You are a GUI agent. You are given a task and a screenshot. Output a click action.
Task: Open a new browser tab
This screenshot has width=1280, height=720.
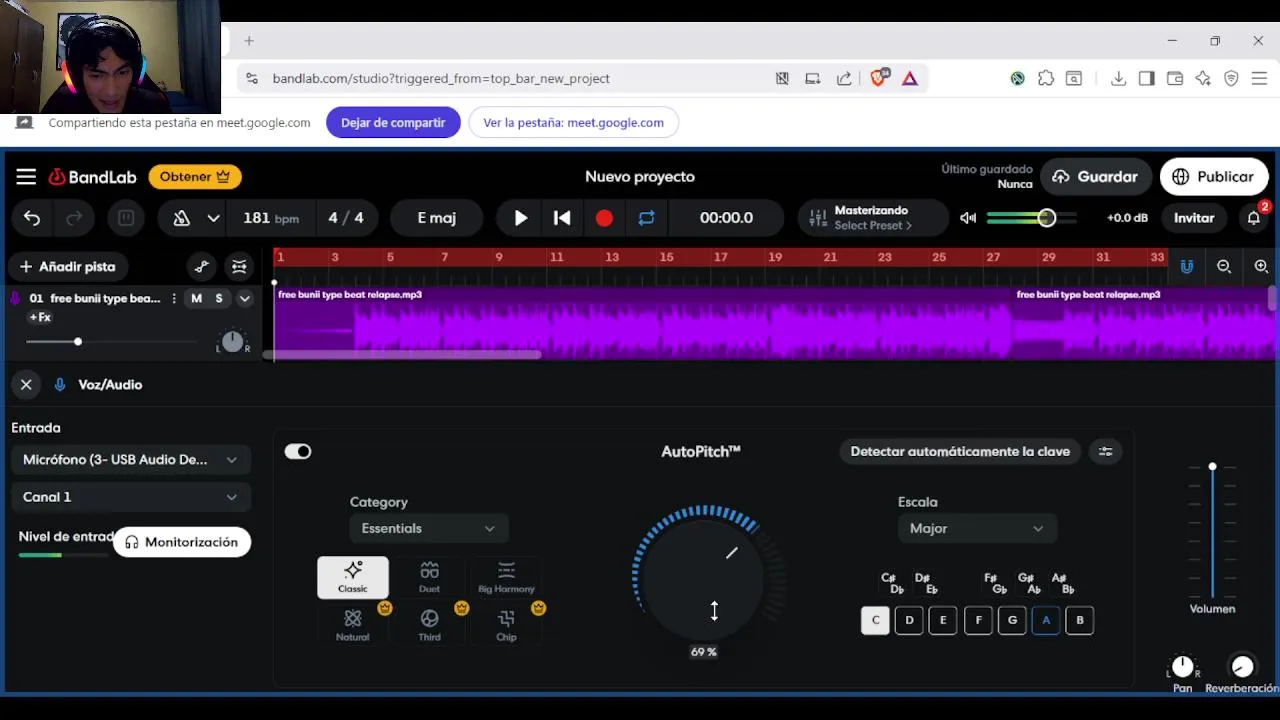pyautogui.click(x=249, y=41)
